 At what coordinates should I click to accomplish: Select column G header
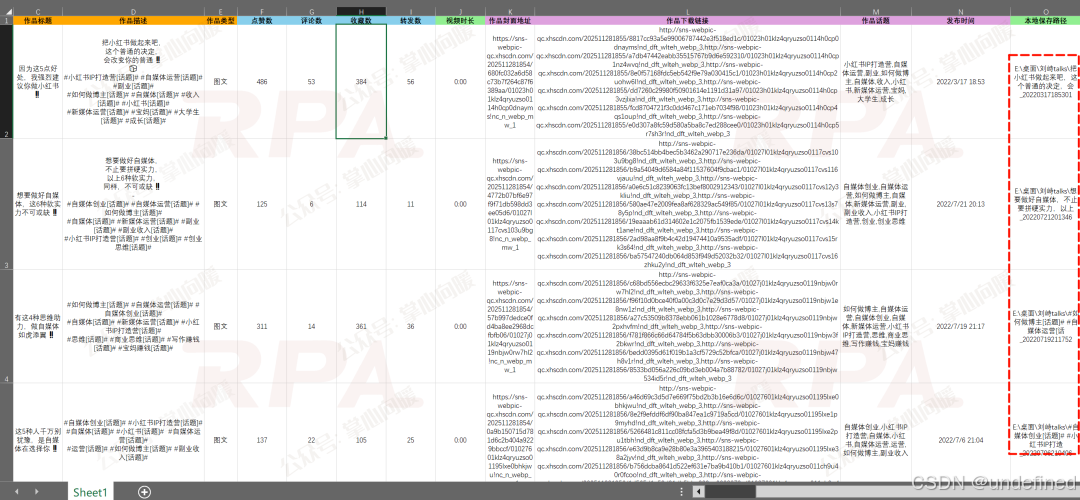click(x=311, y=12)
